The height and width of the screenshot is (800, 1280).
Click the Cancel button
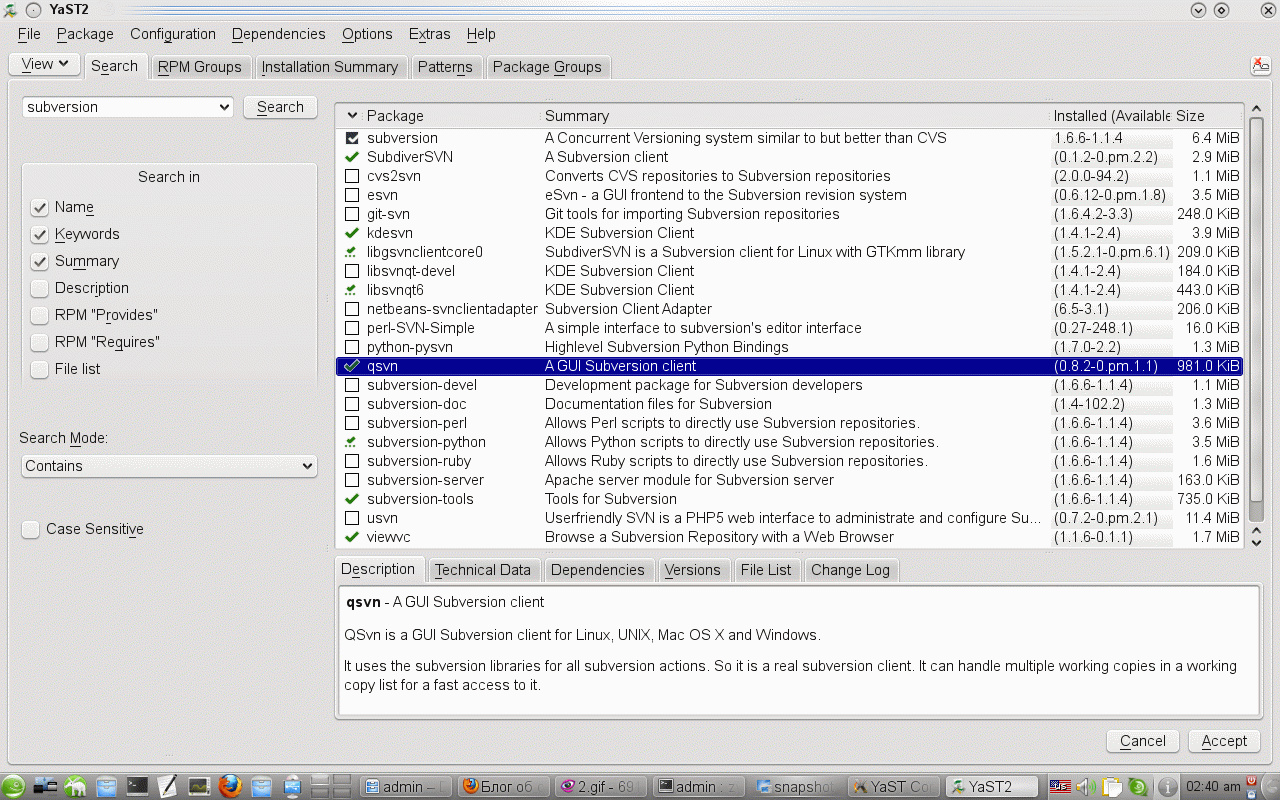[x=1143, y=741]
